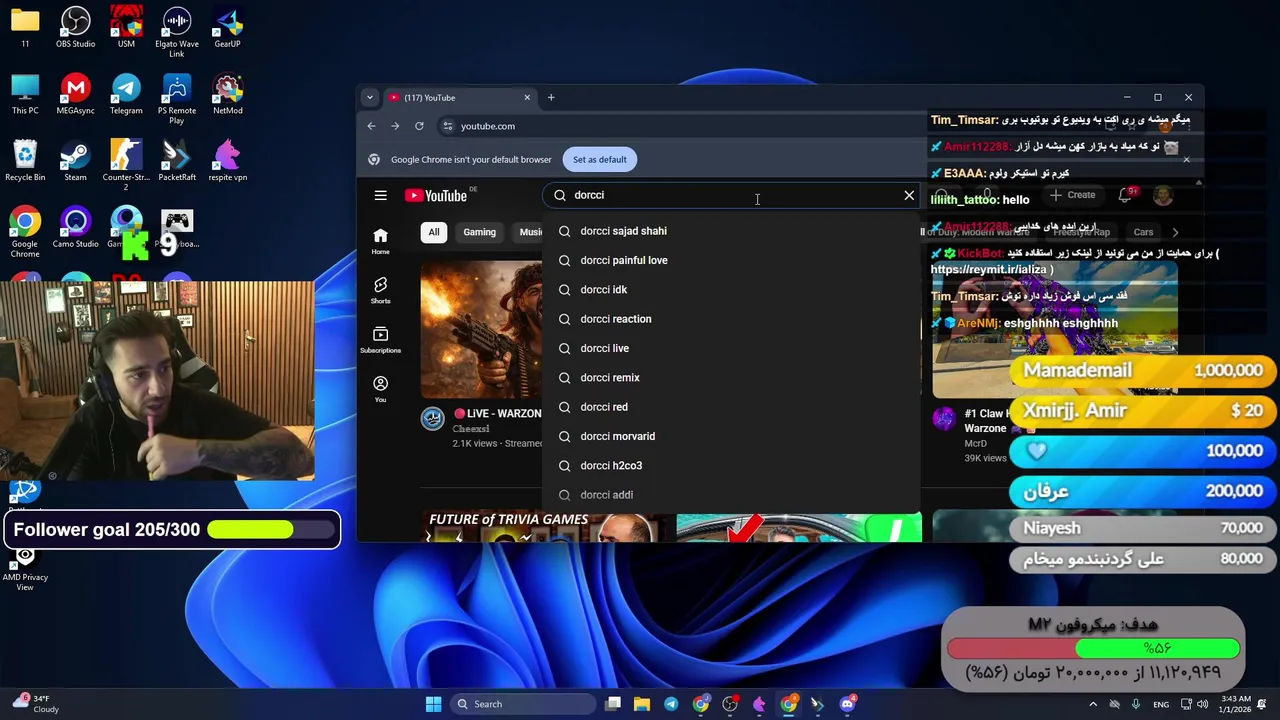Open the clock showing 3:43 AM
1280x720 pixels.
1235,704
